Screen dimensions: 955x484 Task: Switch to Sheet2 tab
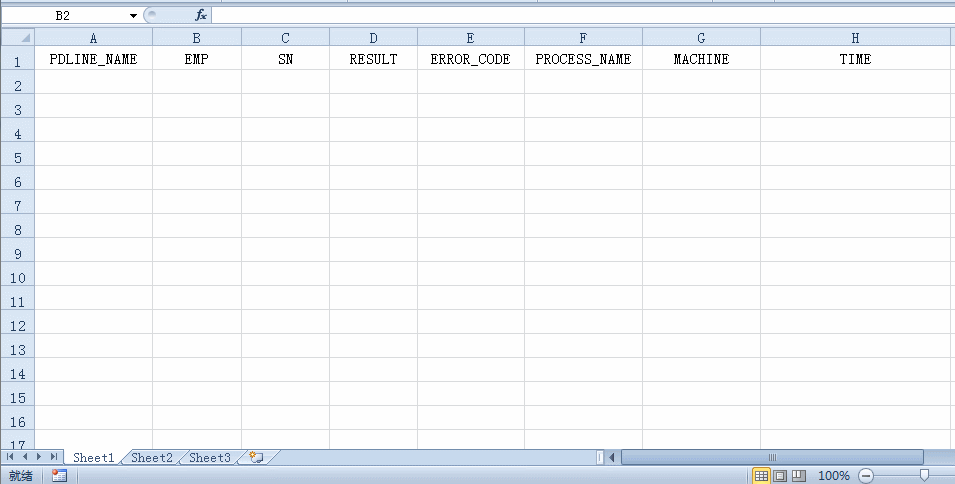click(152, 457)
